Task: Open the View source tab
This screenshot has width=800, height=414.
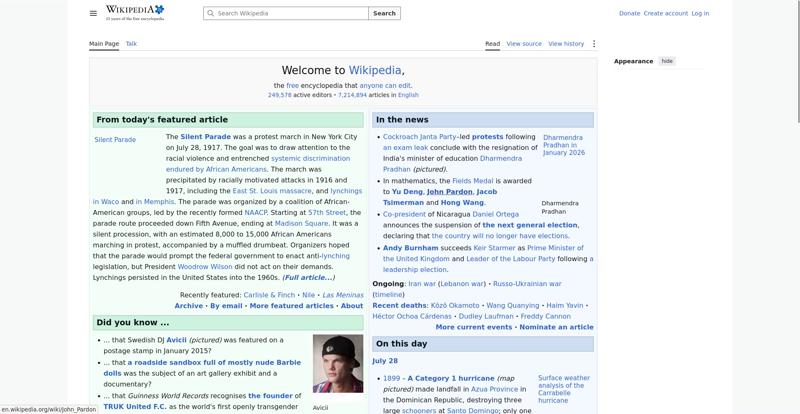Action: [524, 44]
